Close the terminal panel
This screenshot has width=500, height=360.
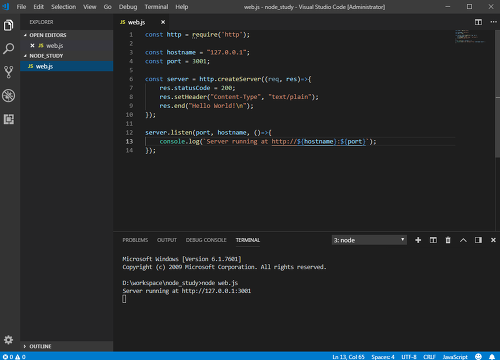[493, 240]
